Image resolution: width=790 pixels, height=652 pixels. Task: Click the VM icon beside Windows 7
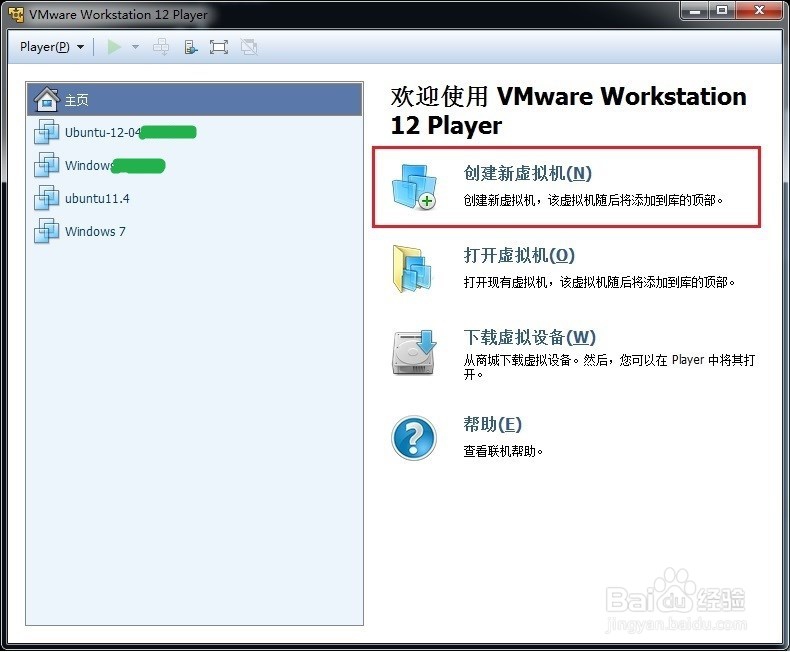46,231
